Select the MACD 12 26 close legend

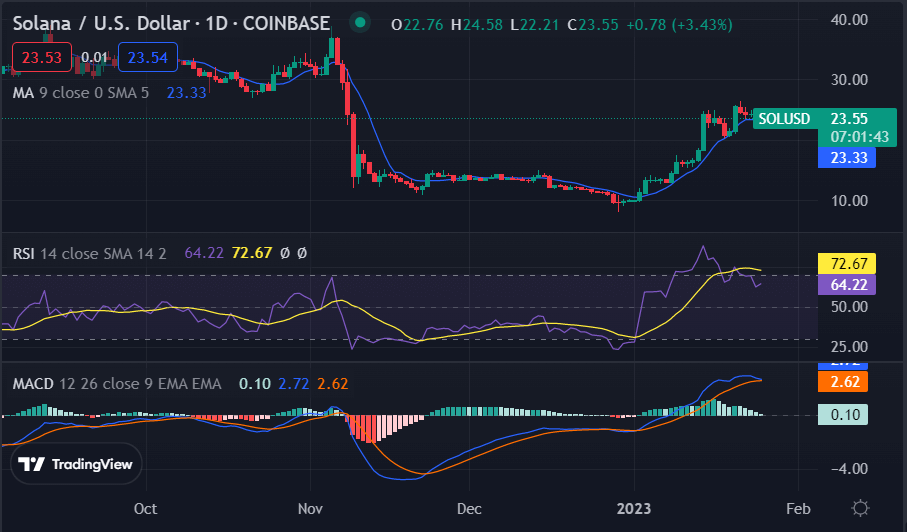(x=117, y=383)
